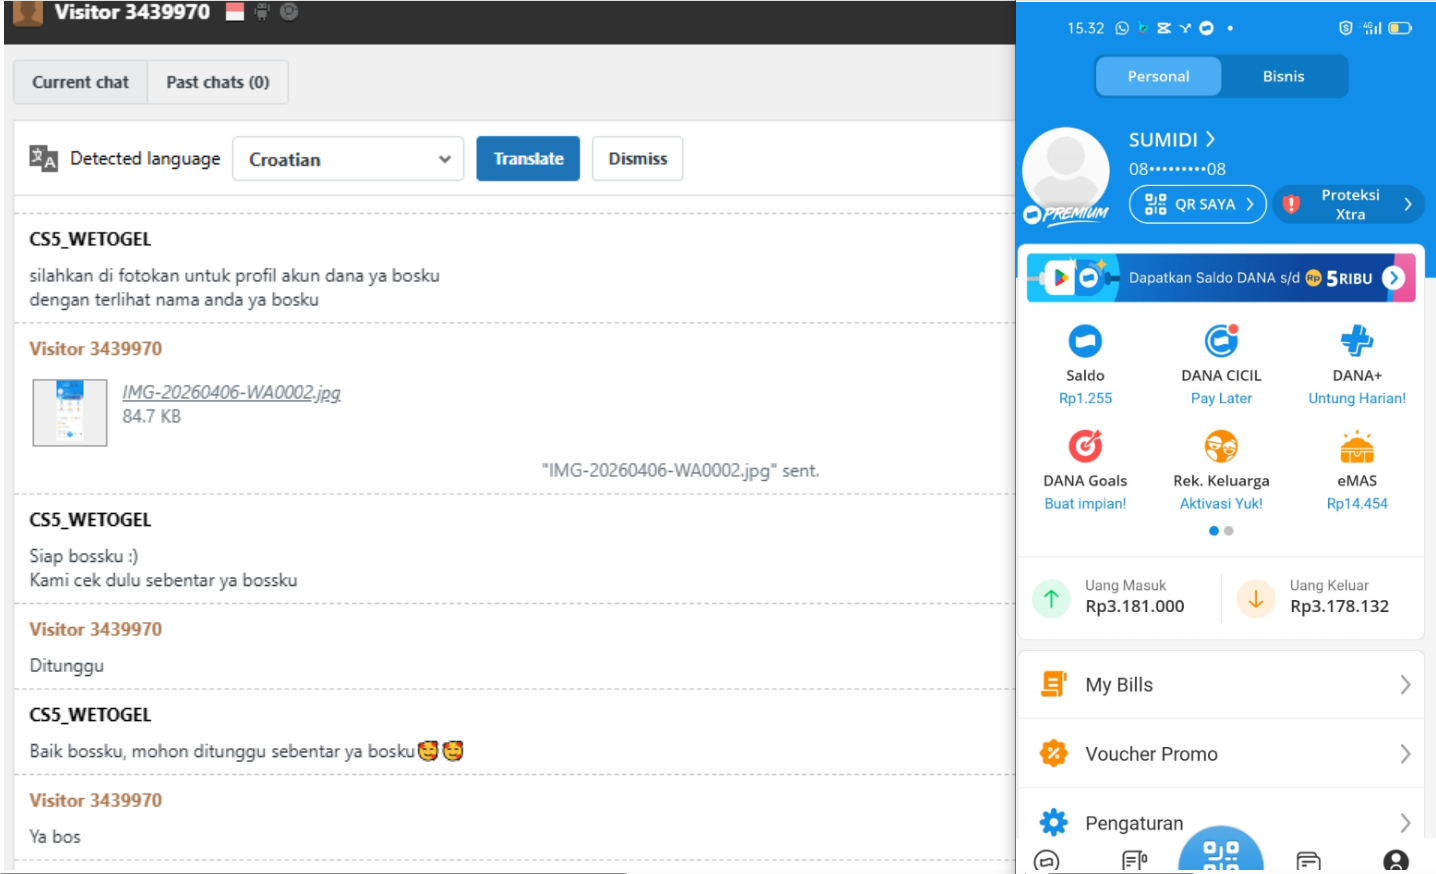
Task: Open the Saldo balance icon
Action: (x=1085, y=341)
